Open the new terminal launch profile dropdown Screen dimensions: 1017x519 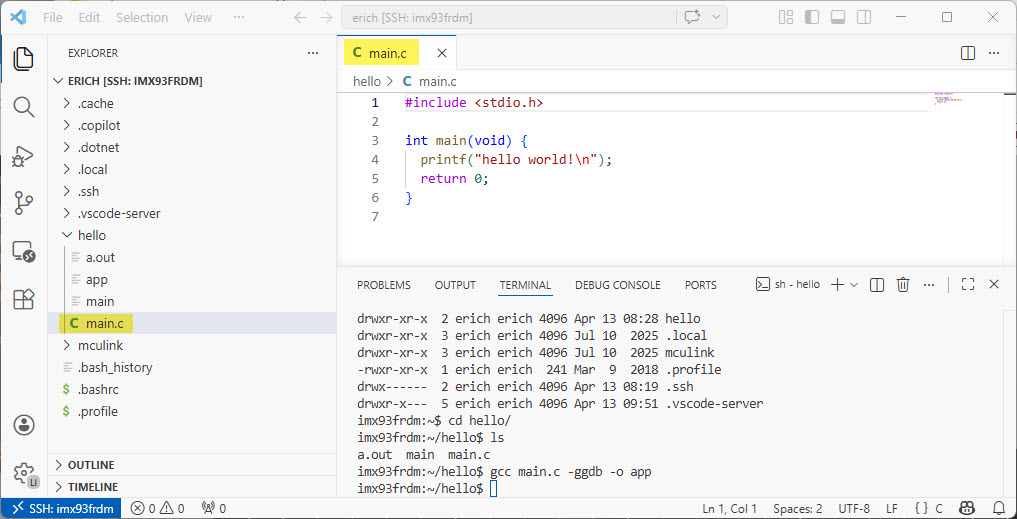coord(854,285)
